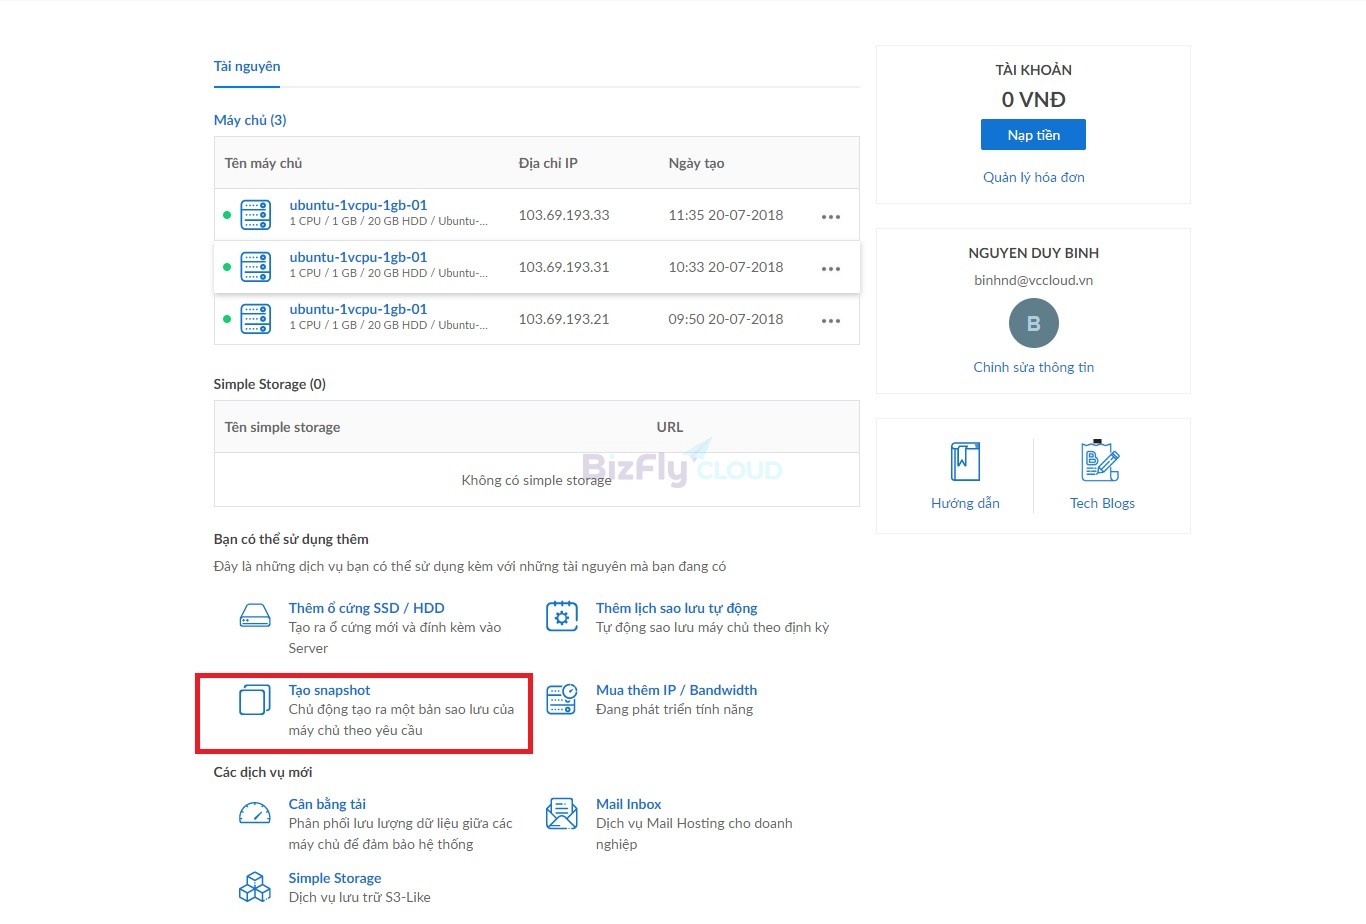Open actions menu for server 103.69.193.33
The height and width of the screenshot is (924, 1366).
831,217
